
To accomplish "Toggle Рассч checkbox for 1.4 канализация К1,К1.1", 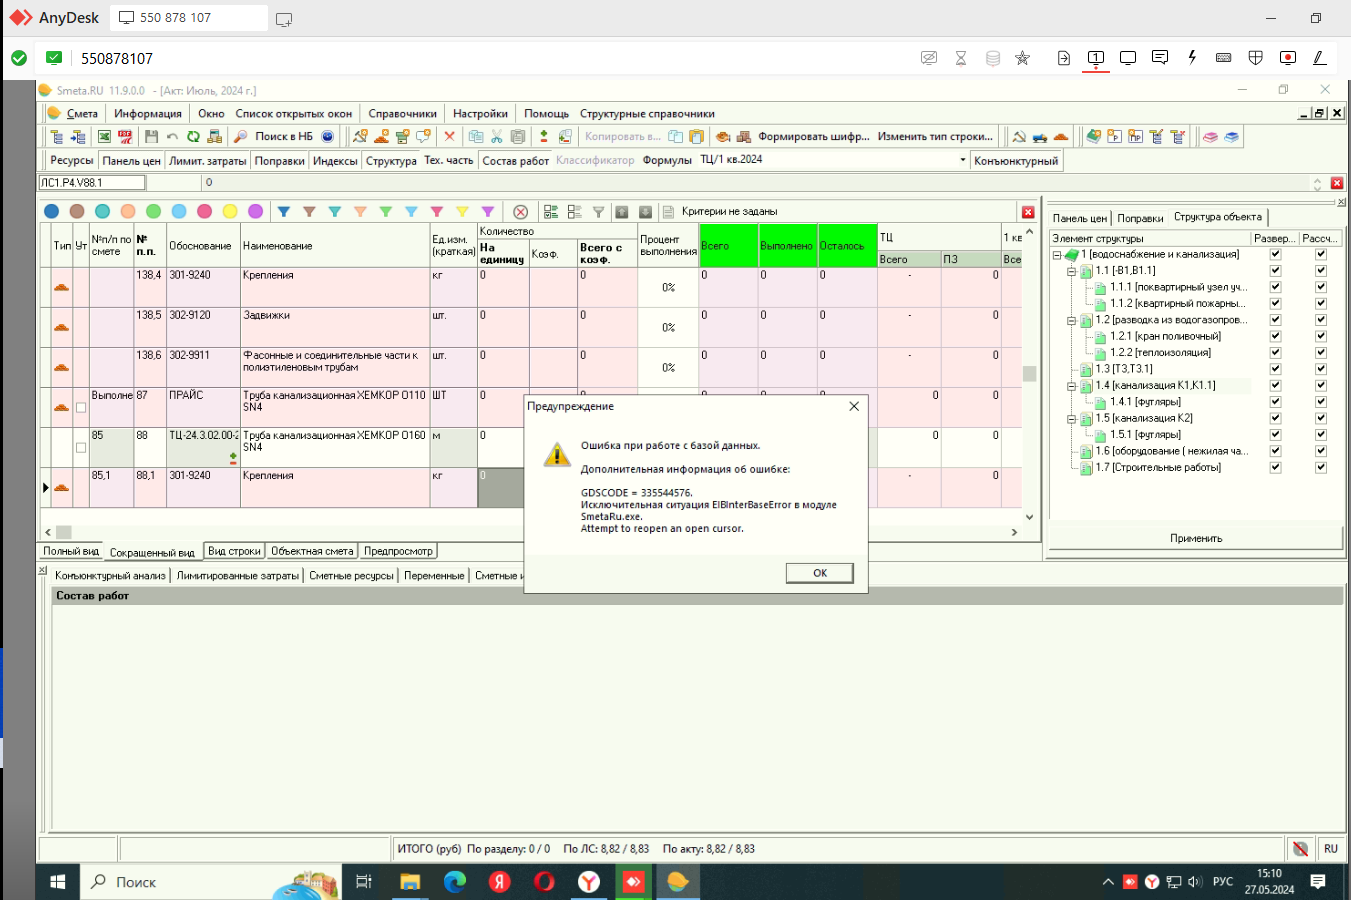I will (1320, 385).
